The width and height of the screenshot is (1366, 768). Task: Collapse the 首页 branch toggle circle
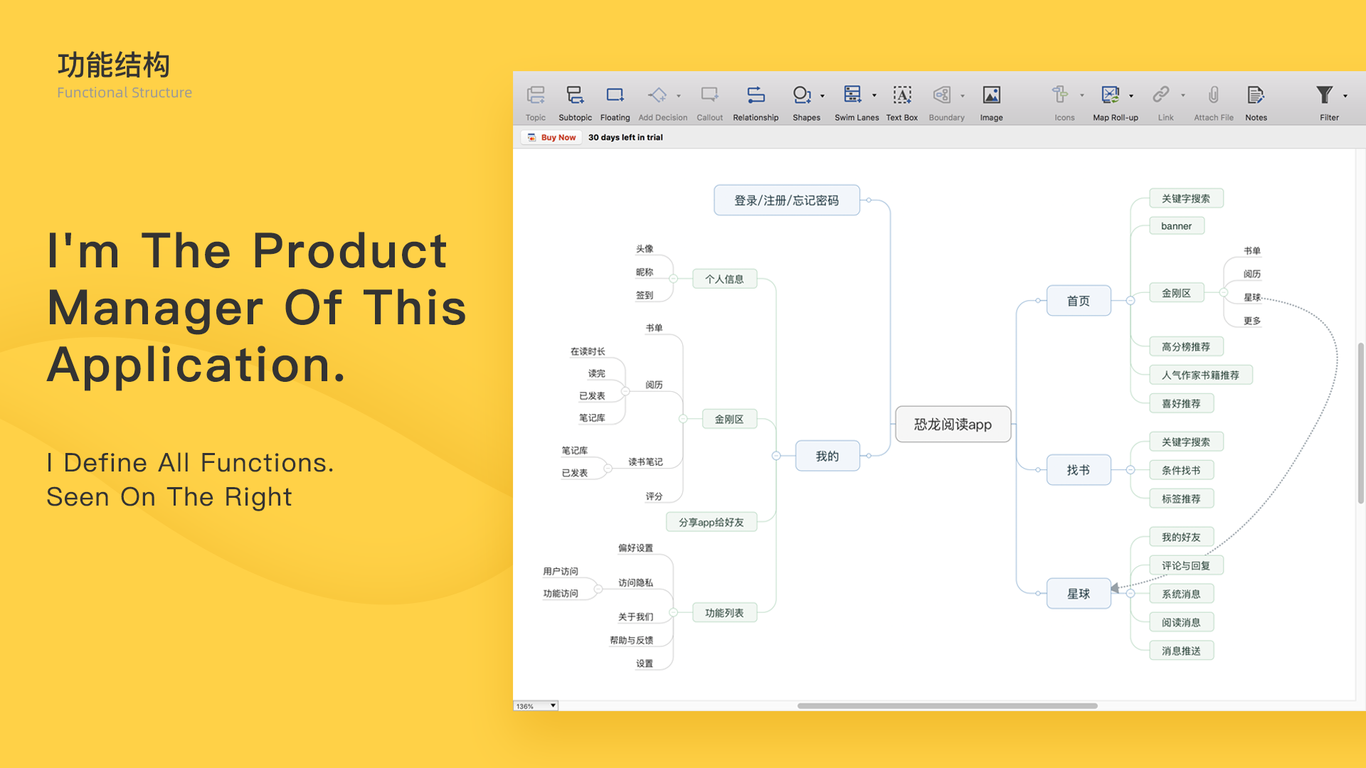[x=1130, y=300]
